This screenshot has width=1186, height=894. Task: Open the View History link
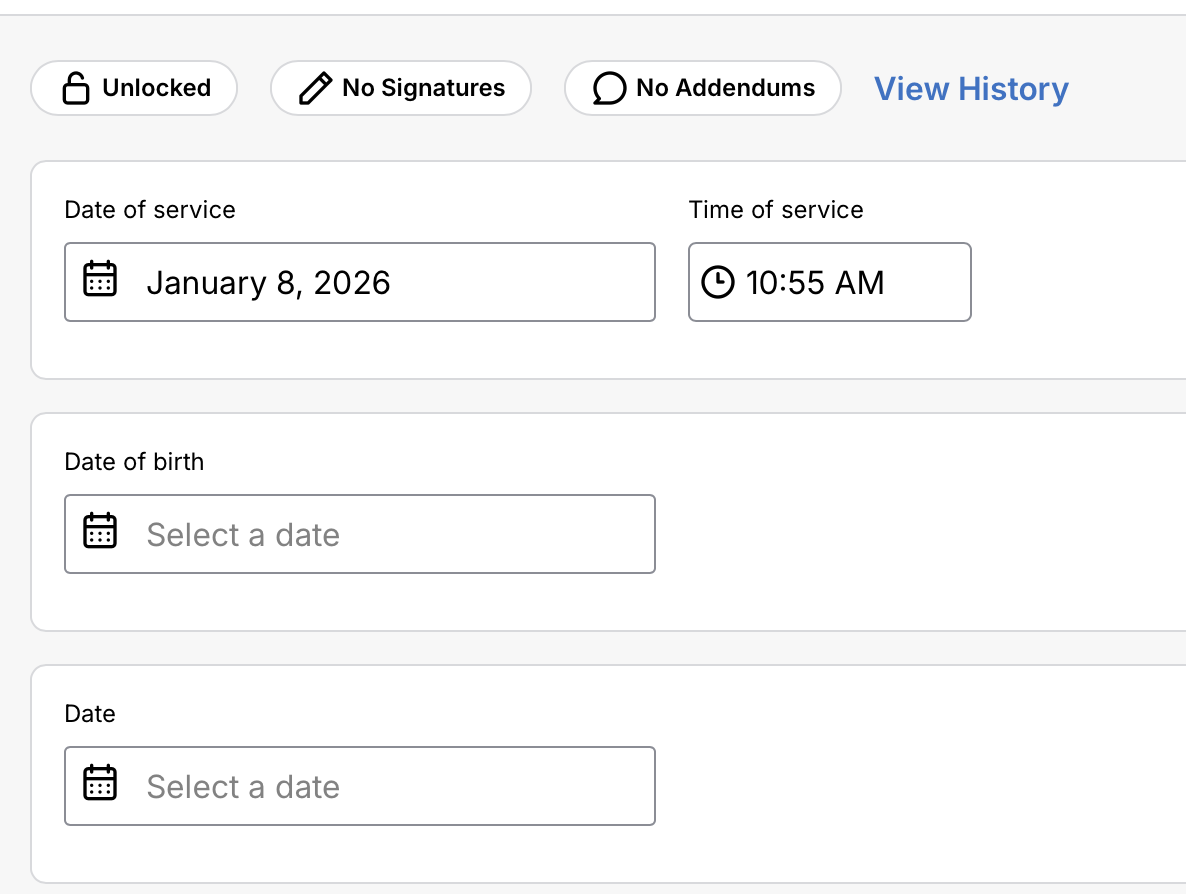(971, 89)
